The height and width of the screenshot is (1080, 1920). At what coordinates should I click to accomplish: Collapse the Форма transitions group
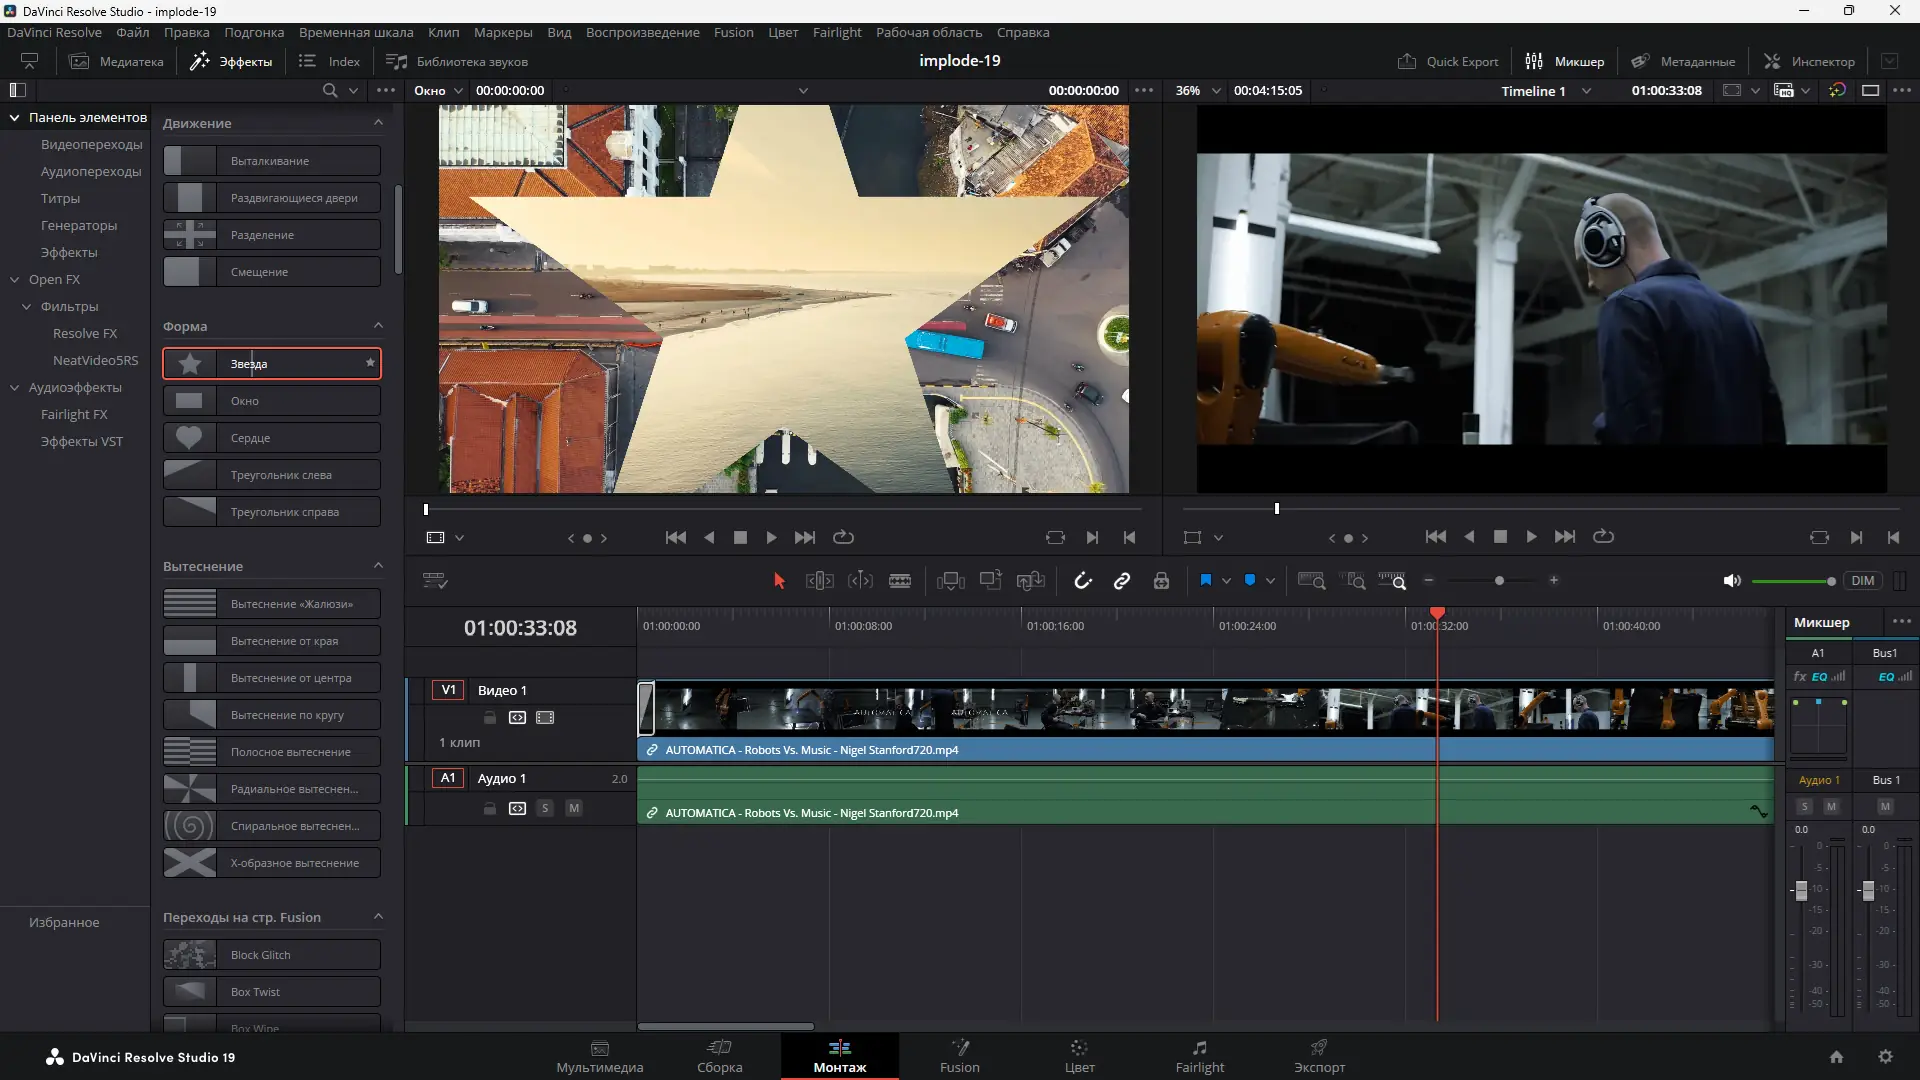point(378,326)
